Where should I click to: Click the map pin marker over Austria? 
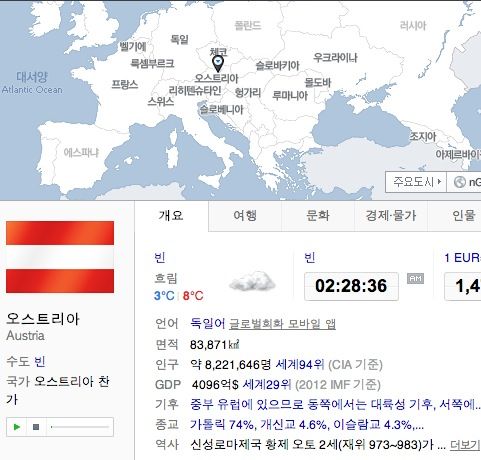click(218, 64)
